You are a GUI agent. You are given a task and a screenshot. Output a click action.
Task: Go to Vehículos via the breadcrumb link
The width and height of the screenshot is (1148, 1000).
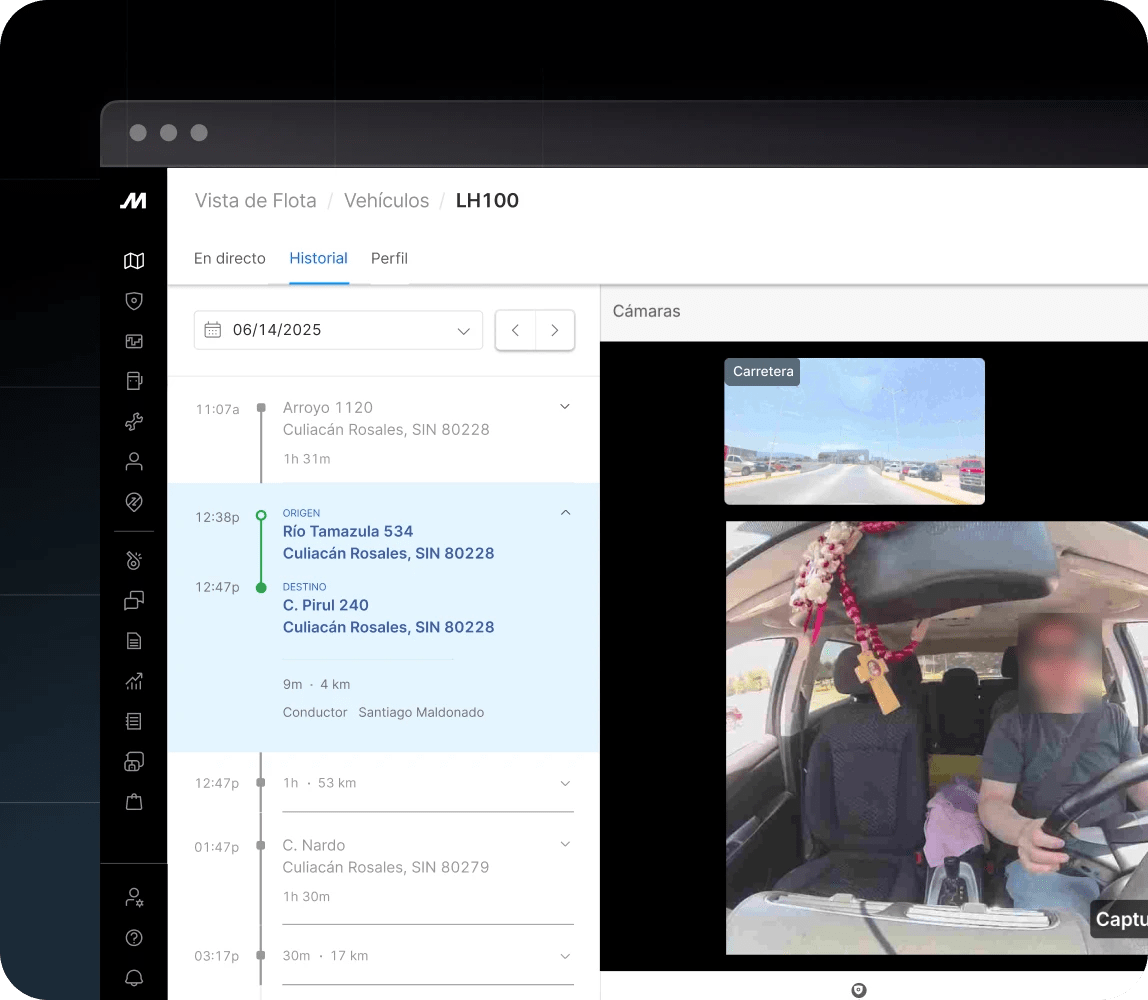pos(386,200)
